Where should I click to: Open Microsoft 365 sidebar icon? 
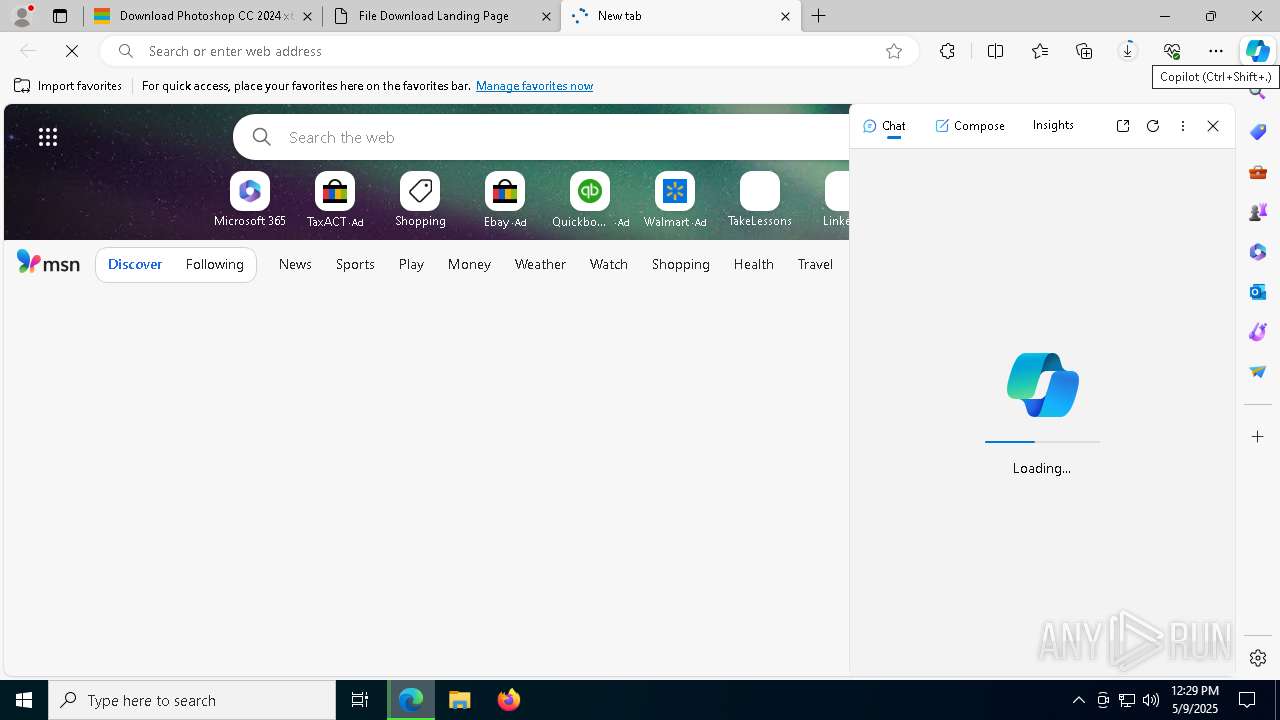tap(1258, 252)
